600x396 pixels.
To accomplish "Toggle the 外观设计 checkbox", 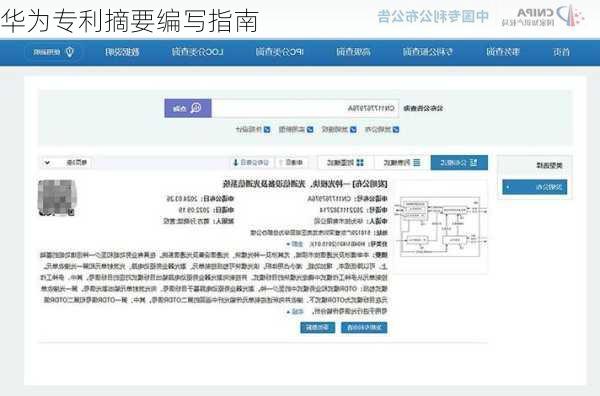I will tap(267, 130).
